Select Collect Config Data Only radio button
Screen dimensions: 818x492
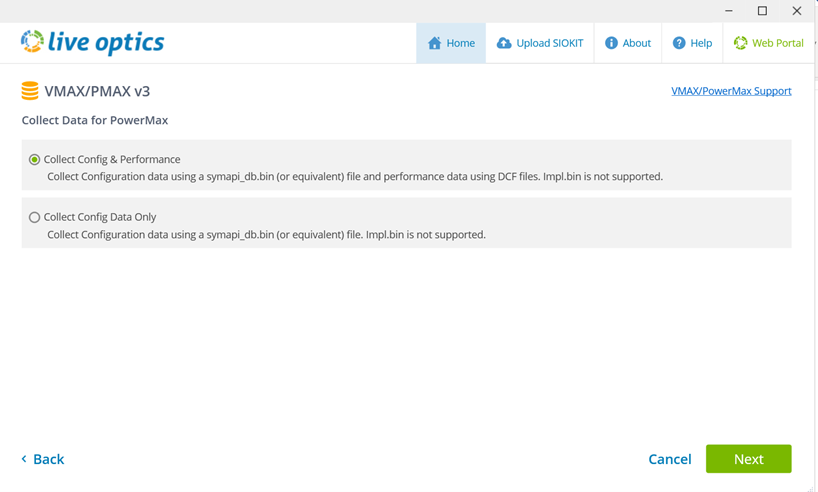[x=35, y=217]
